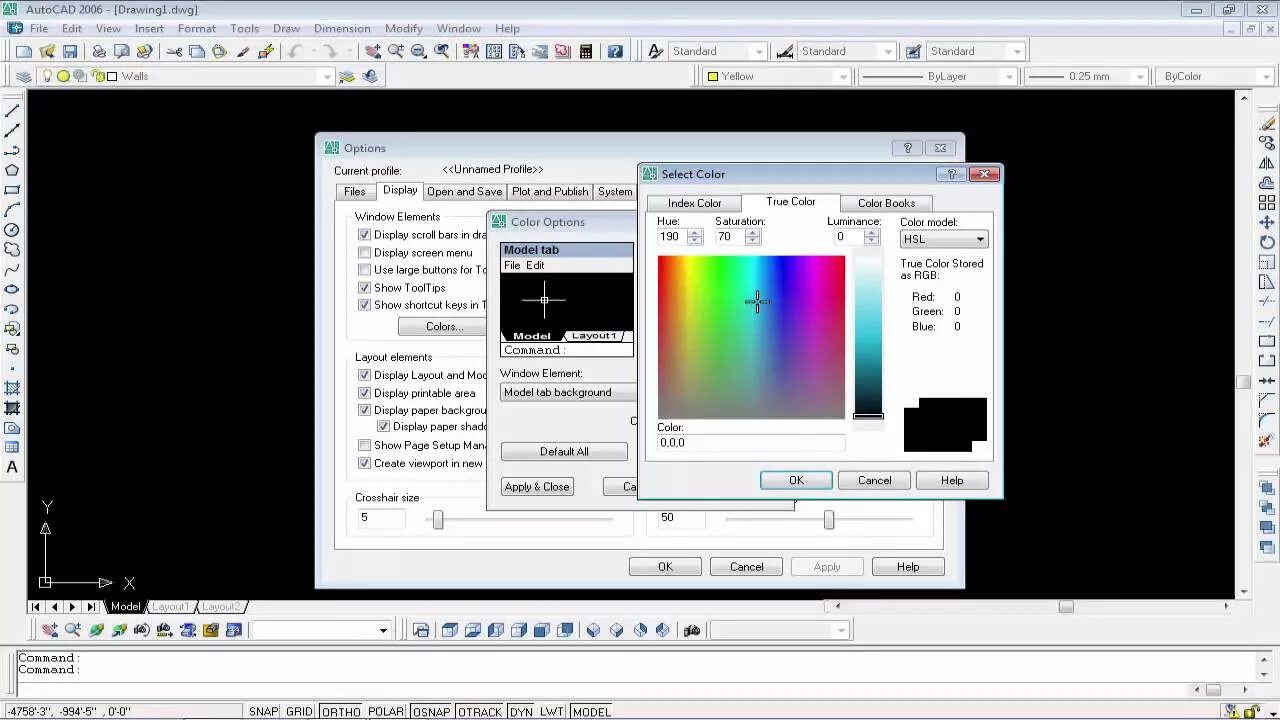
Task: Open the Dimension menu
Action: [x=342, y=28]
